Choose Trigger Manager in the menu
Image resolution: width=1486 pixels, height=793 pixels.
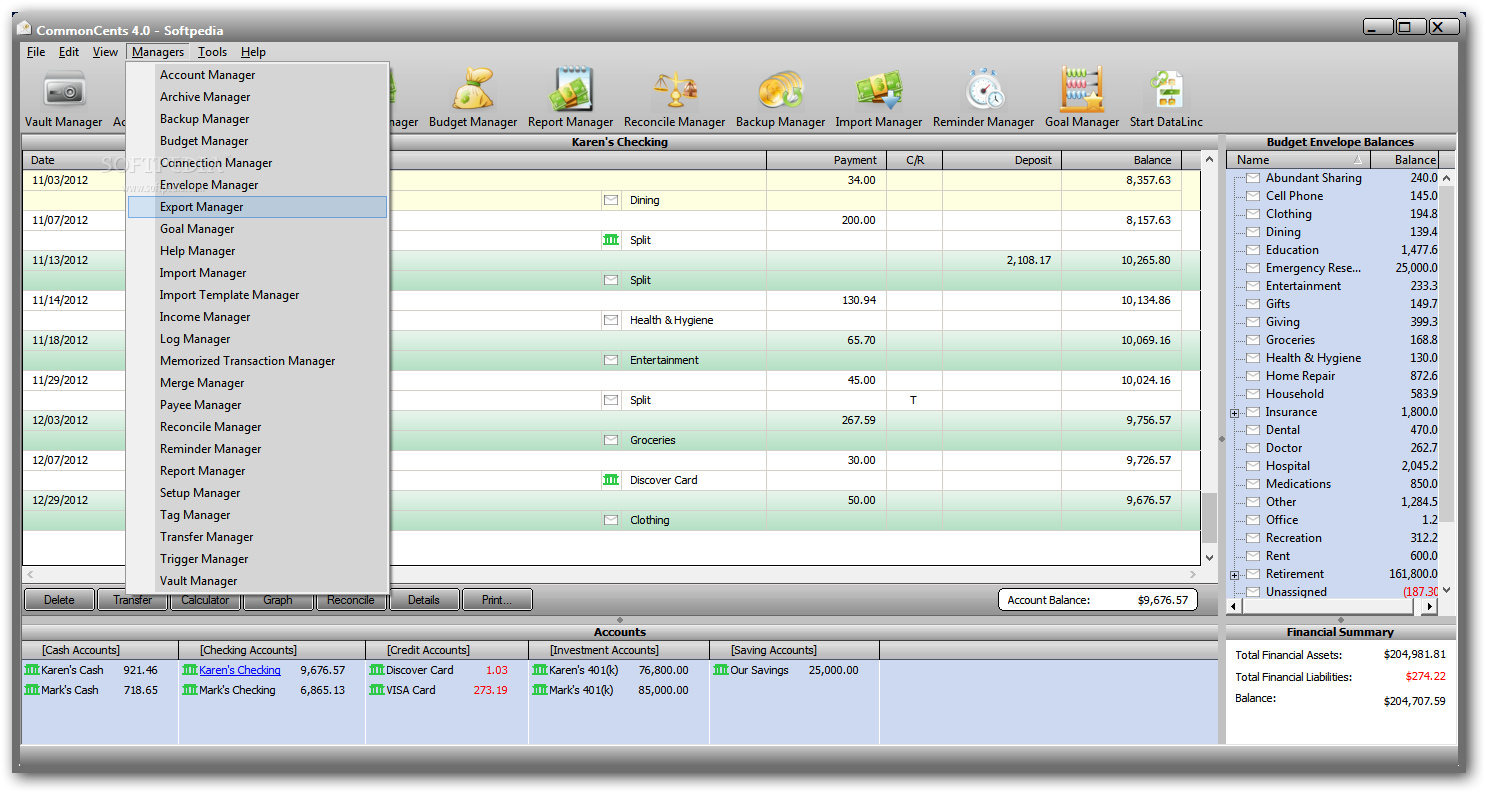pyautogui.click(x=257, y=559)
